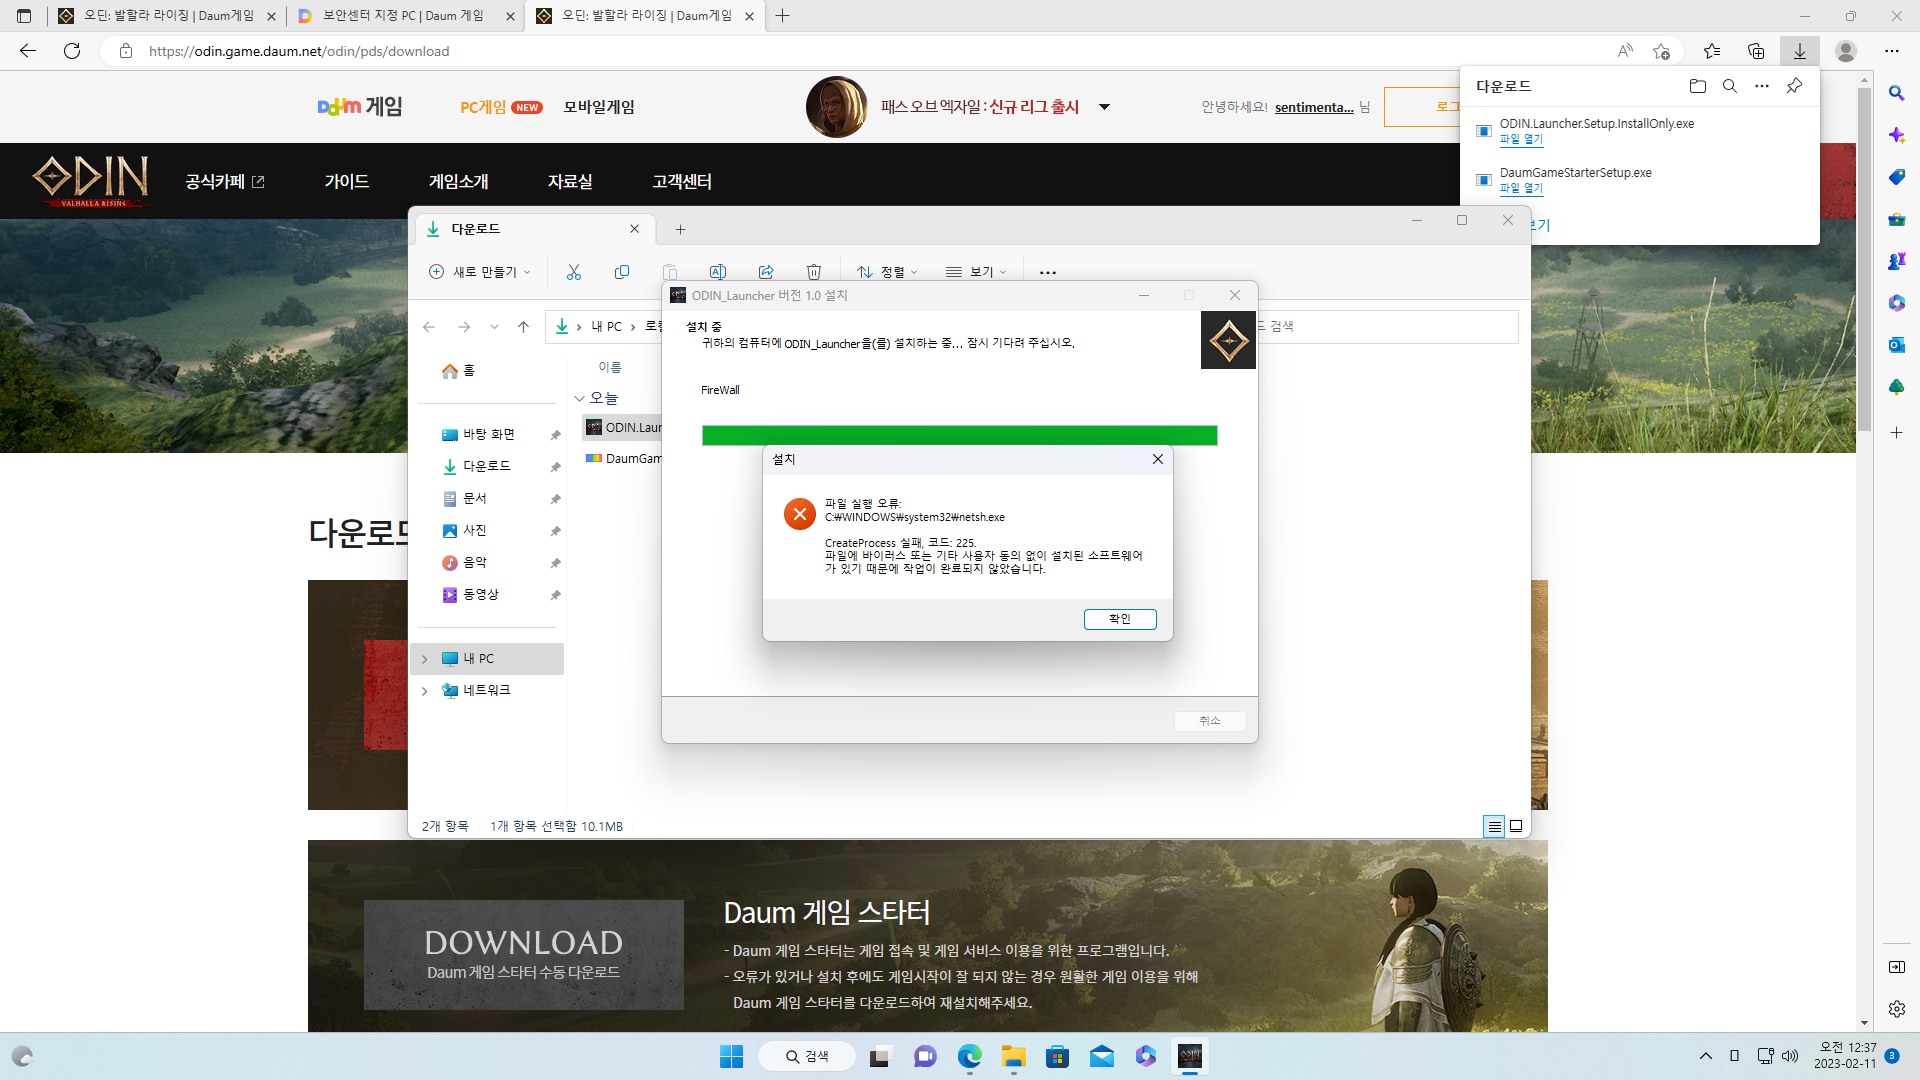Image resolution: width=1920 pixels, height=1080 pixels.
Task: Toggle details view in Explorer status bar
Action: pos(1495,827)
